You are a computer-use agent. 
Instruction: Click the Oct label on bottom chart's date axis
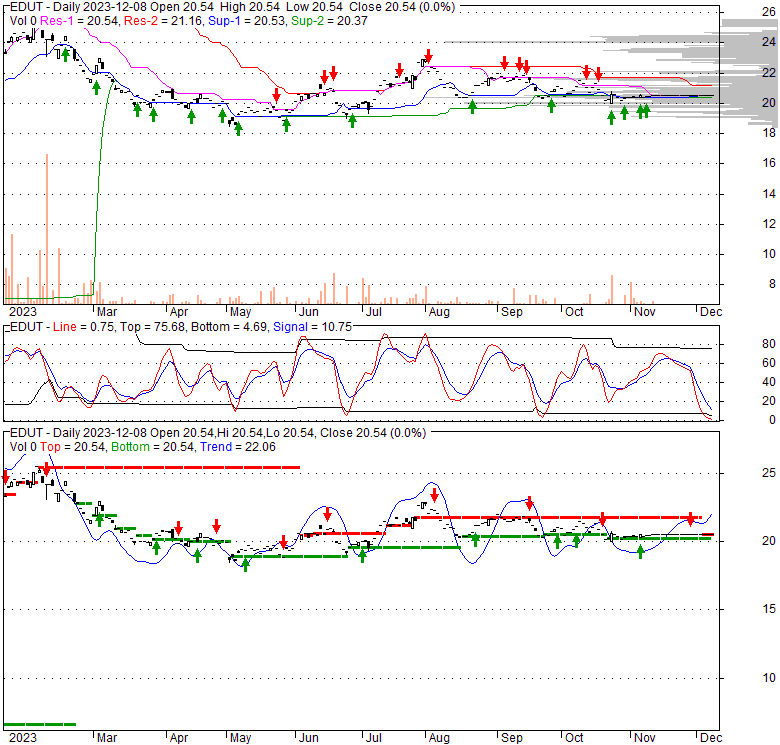[x=575, y=738]
